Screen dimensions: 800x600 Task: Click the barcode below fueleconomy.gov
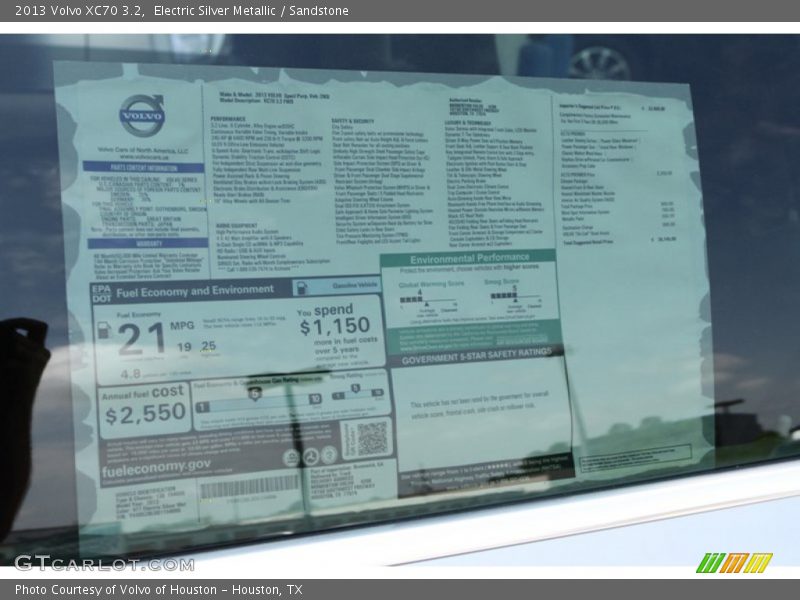pos(250,486)
